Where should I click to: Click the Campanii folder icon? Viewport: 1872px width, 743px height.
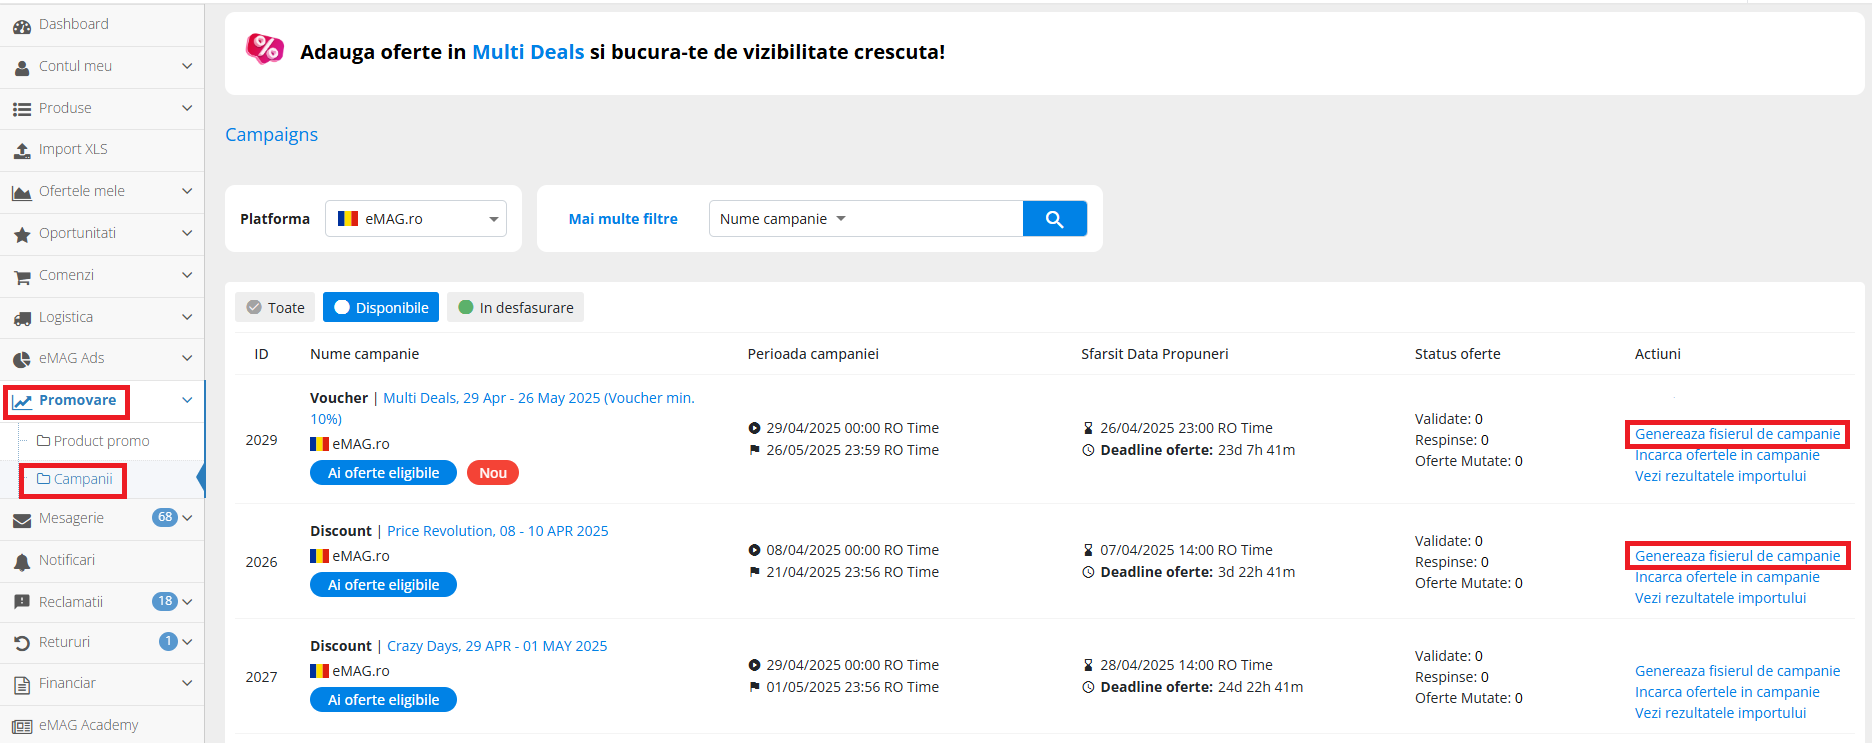[44, 479]
